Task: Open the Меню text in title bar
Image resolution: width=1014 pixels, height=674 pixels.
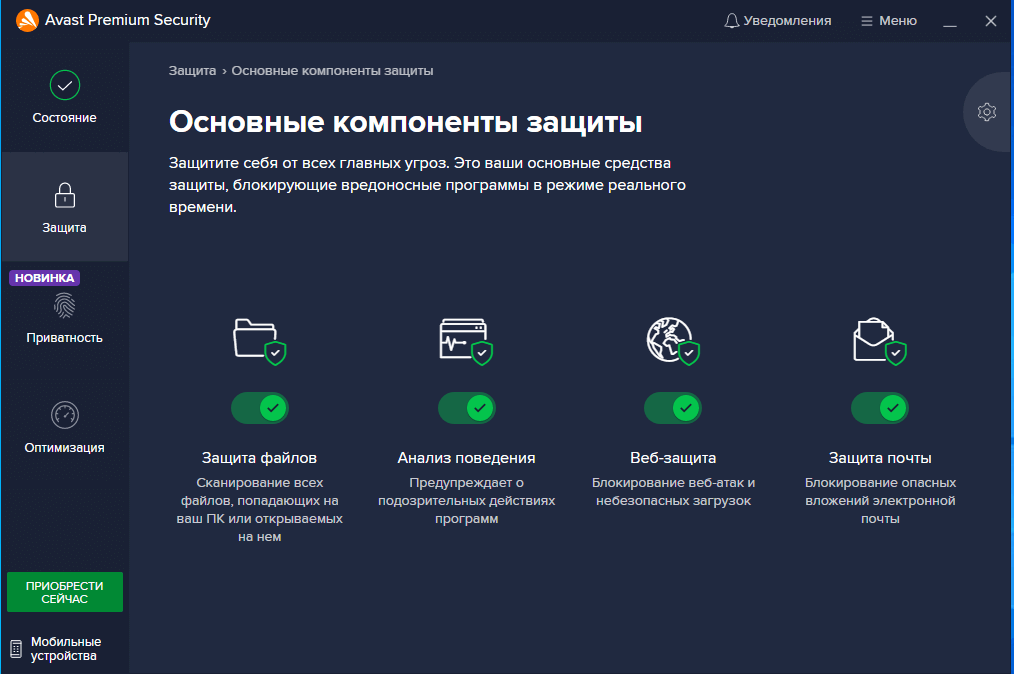Action: pyautogui.click(x=898, y=21)
